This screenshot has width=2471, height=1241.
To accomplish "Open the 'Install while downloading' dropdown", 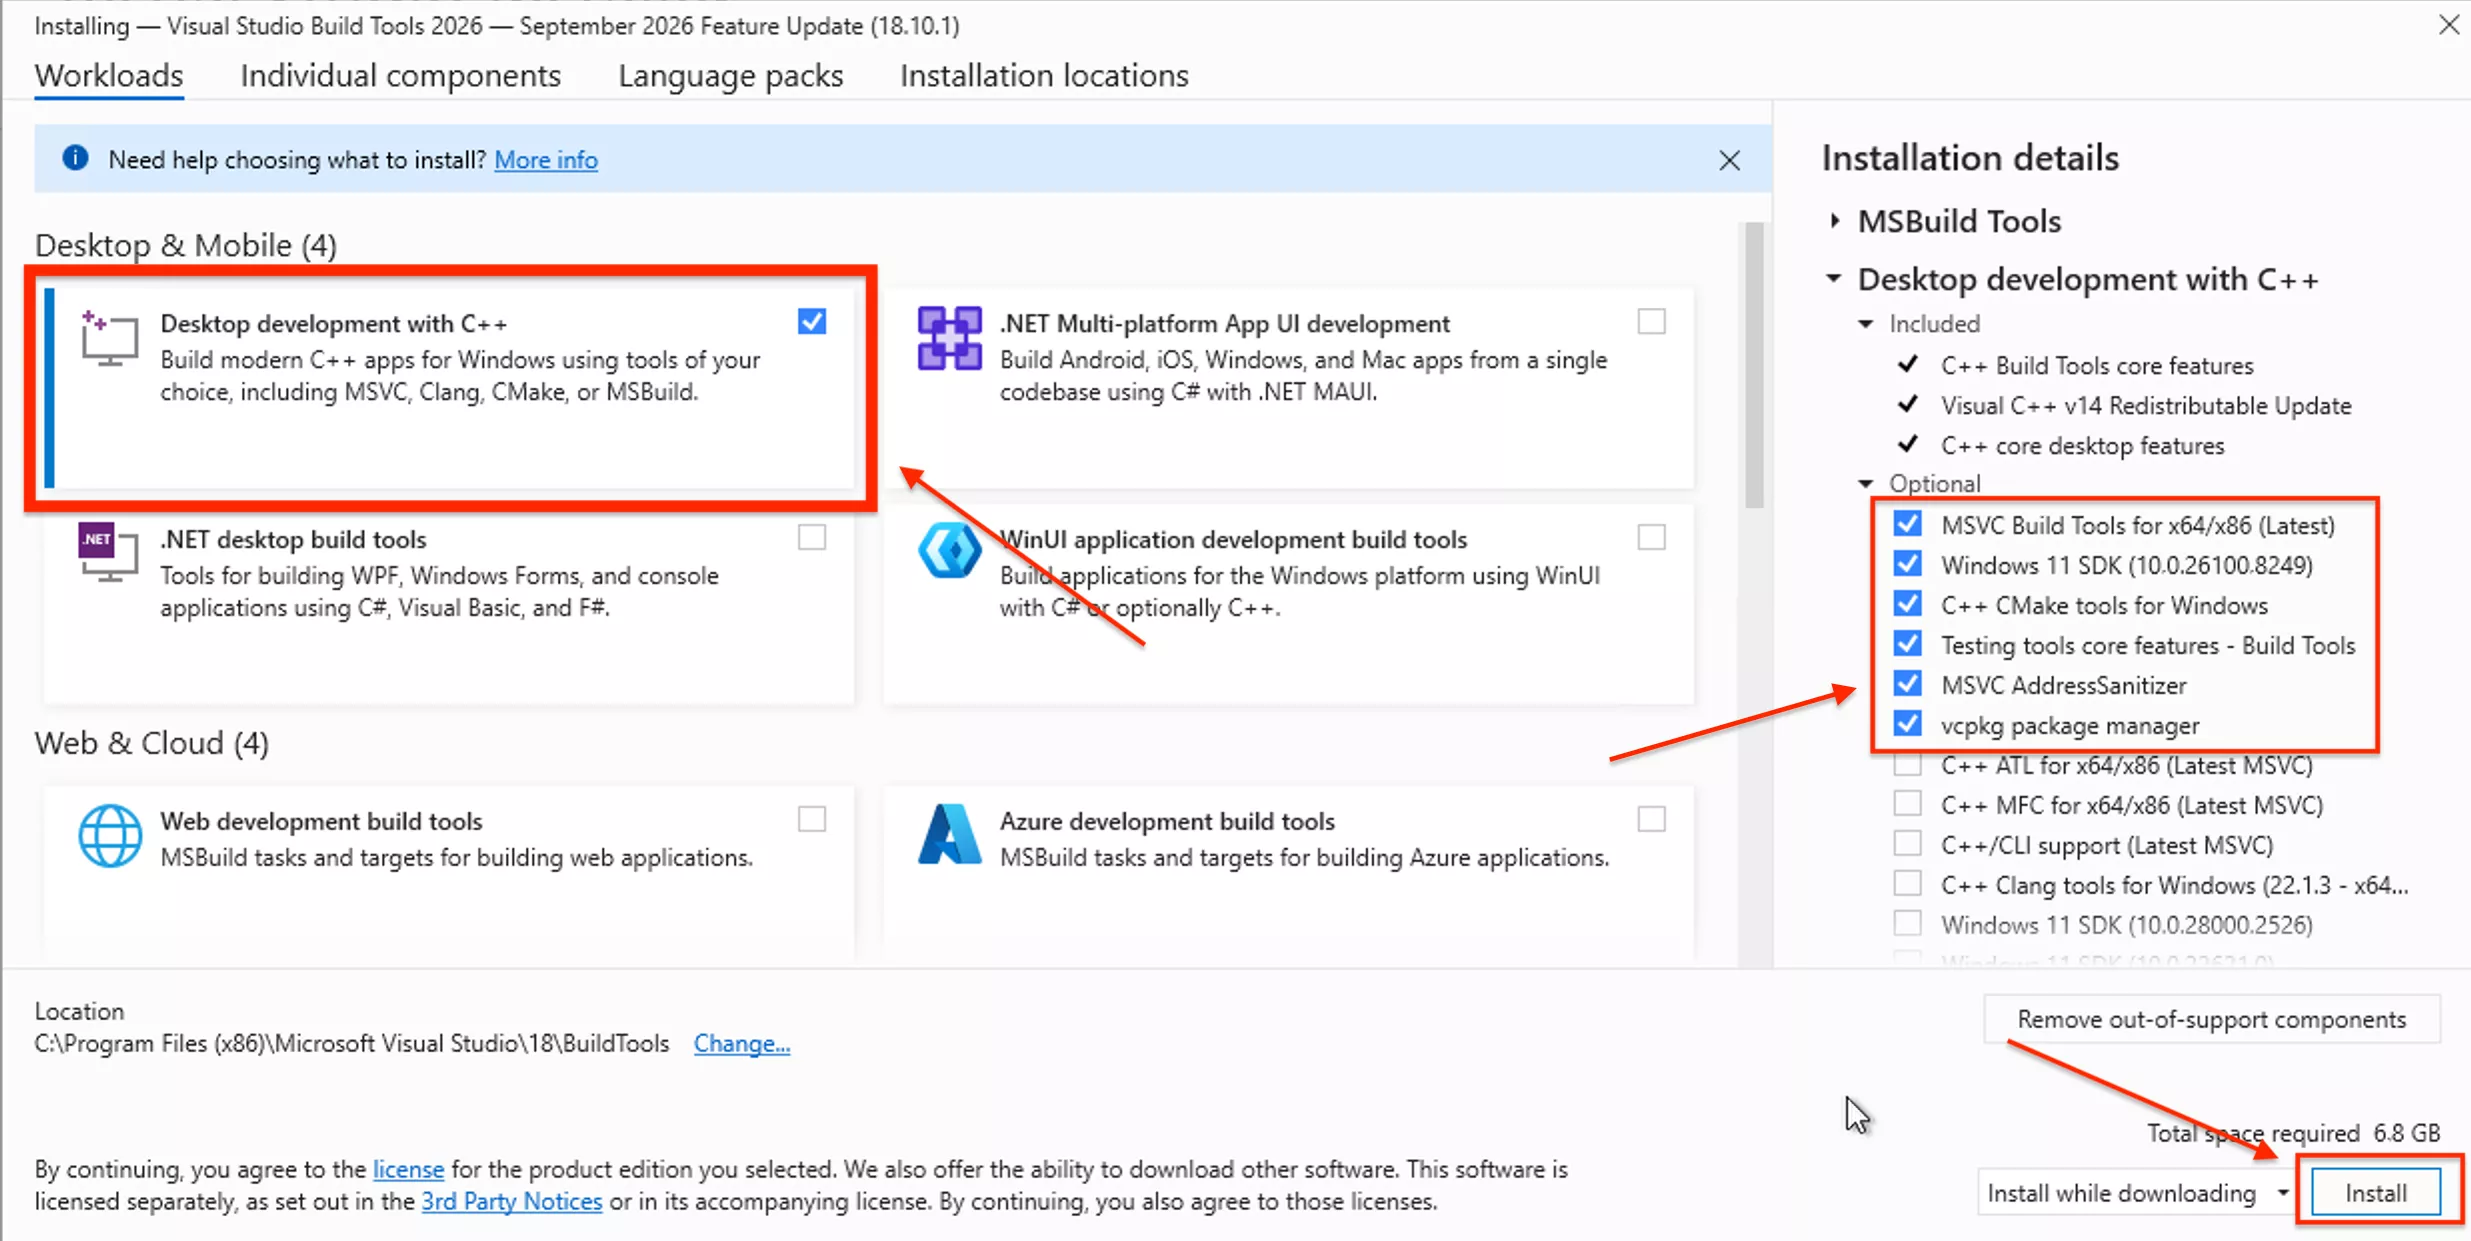I will [2135, 1193].
